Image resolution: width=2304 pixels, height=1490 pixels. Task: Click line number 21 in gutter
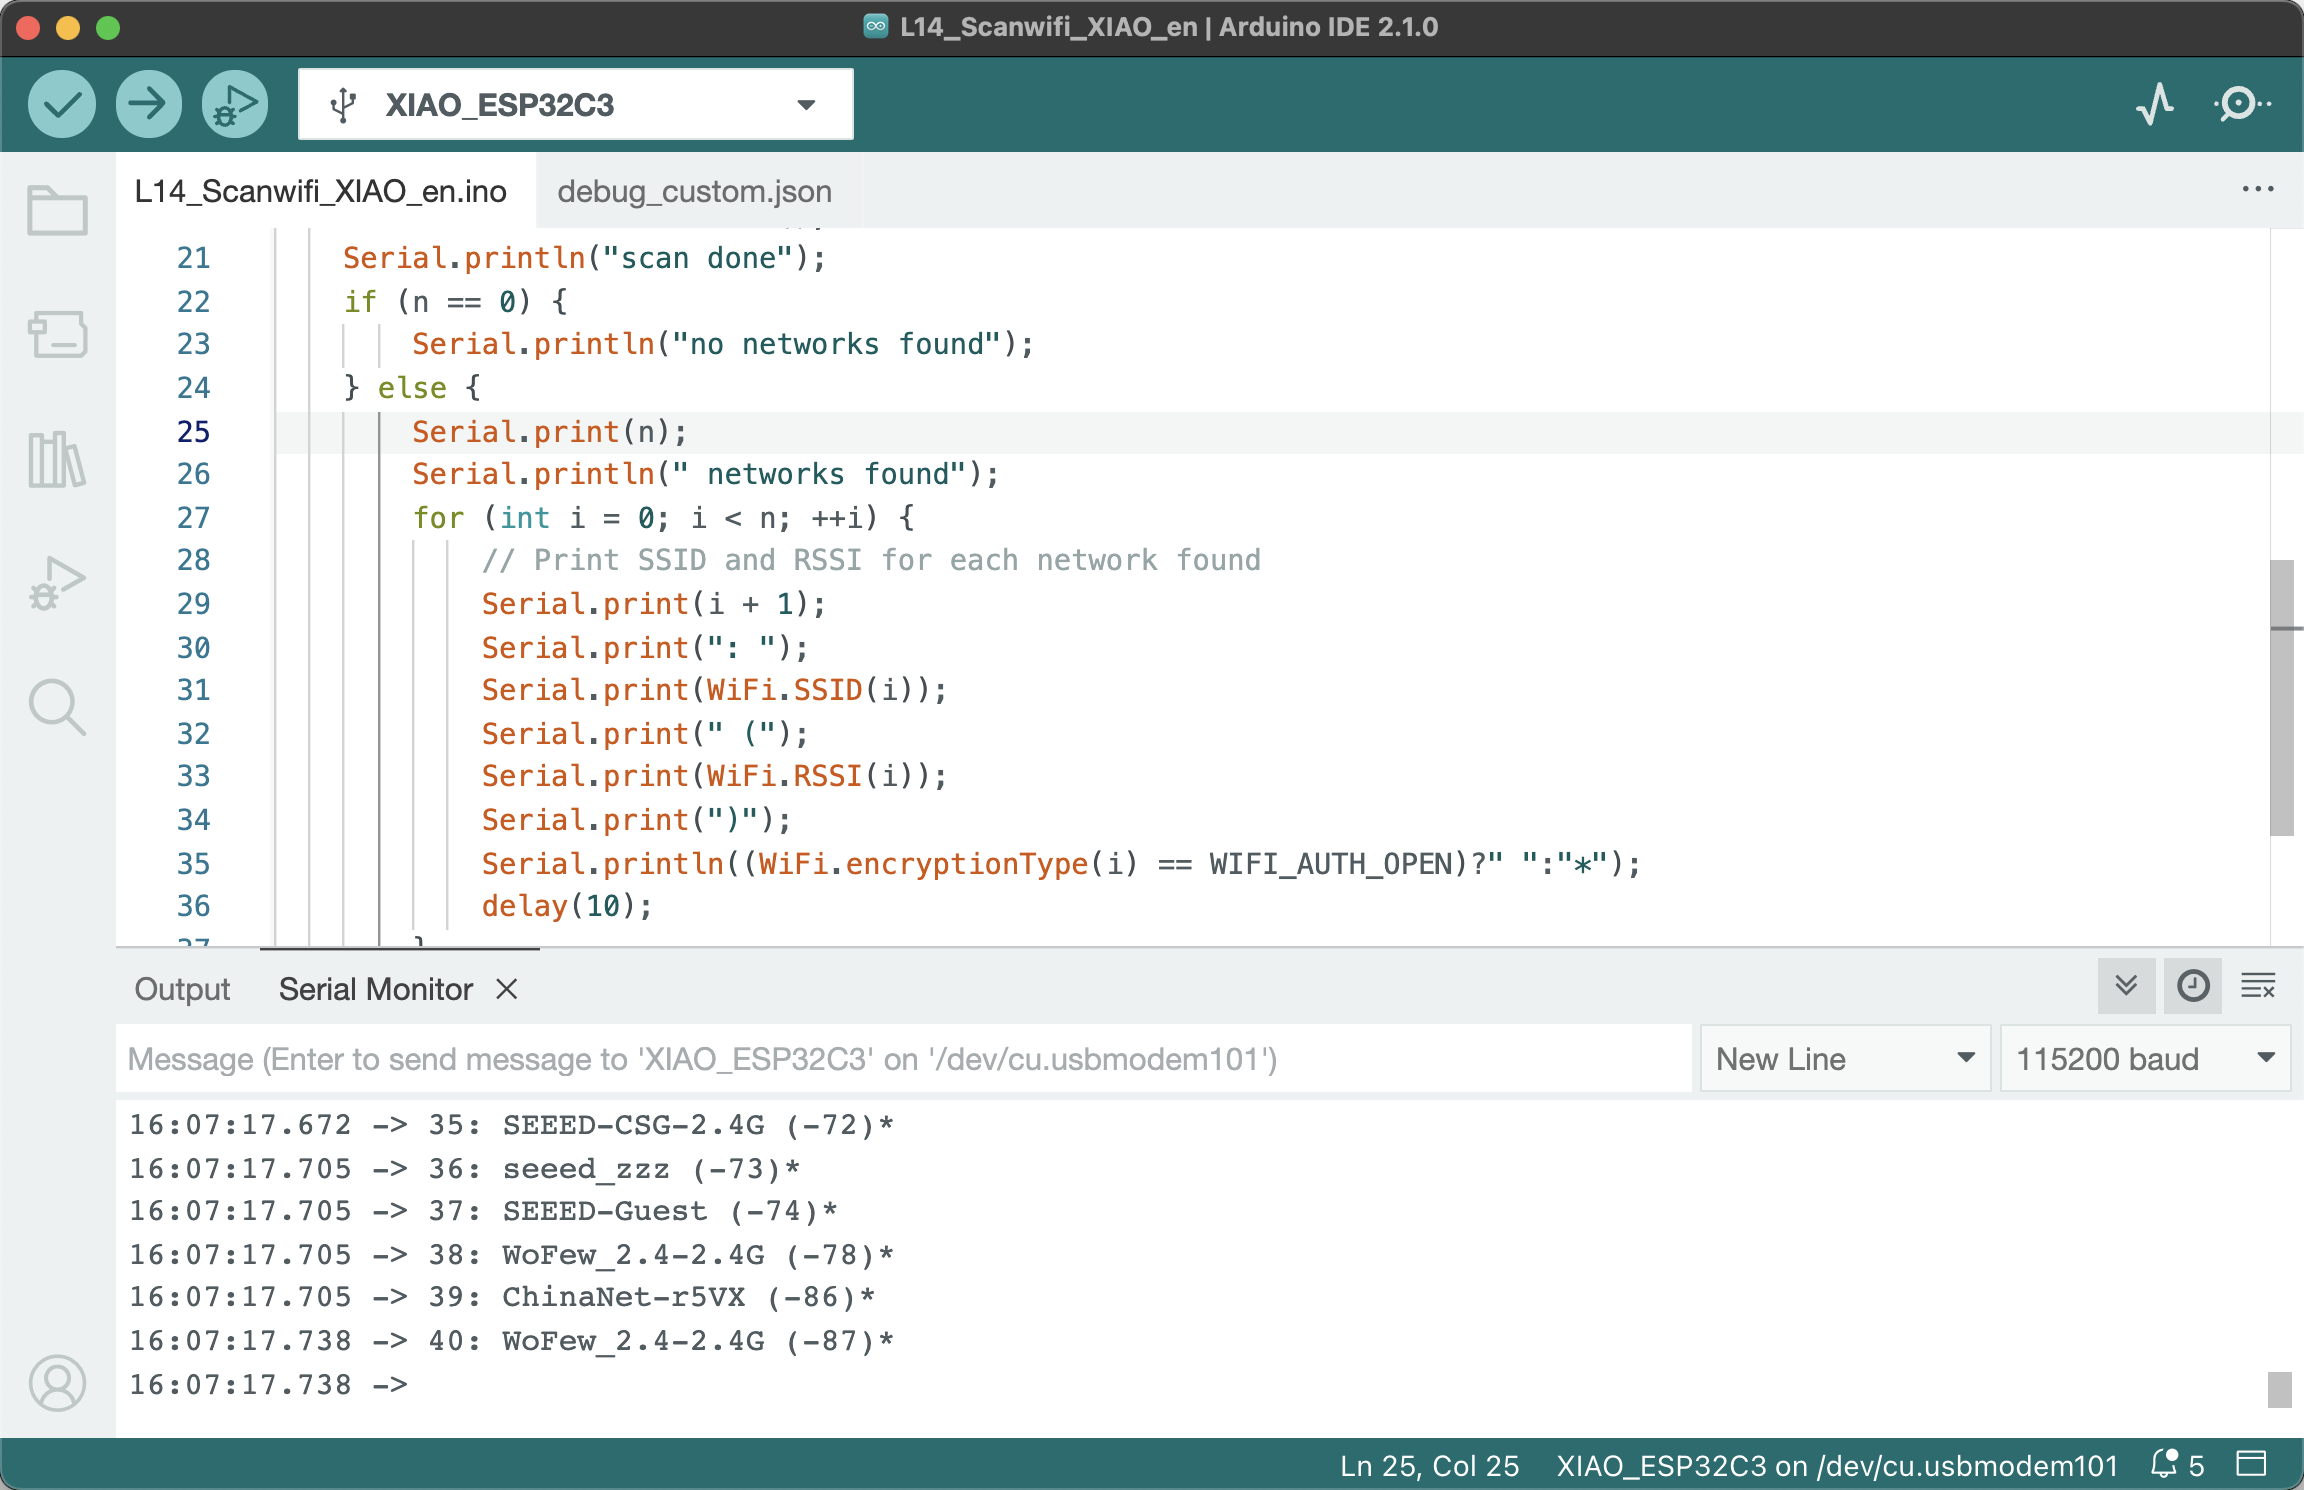tap(194, 258)
